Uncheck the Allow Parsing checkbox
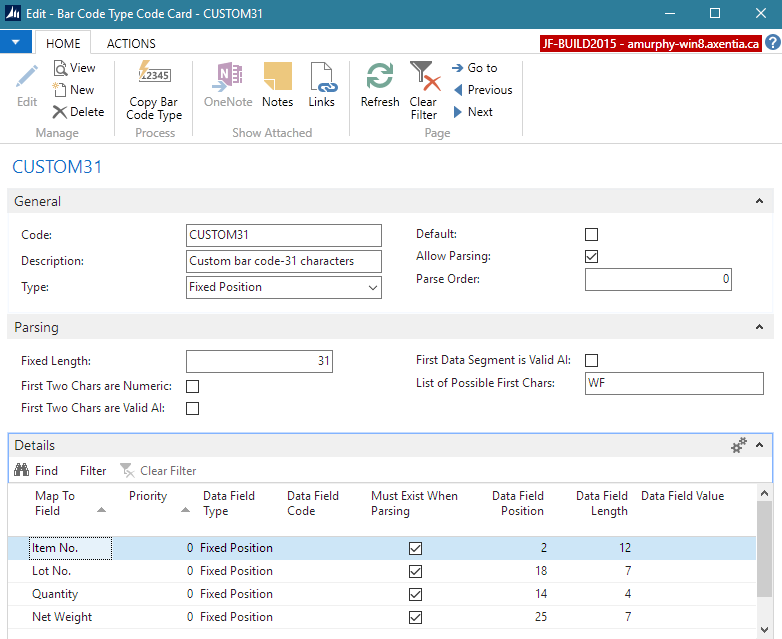This screenshot has height=639, width=782. (591, 257)
